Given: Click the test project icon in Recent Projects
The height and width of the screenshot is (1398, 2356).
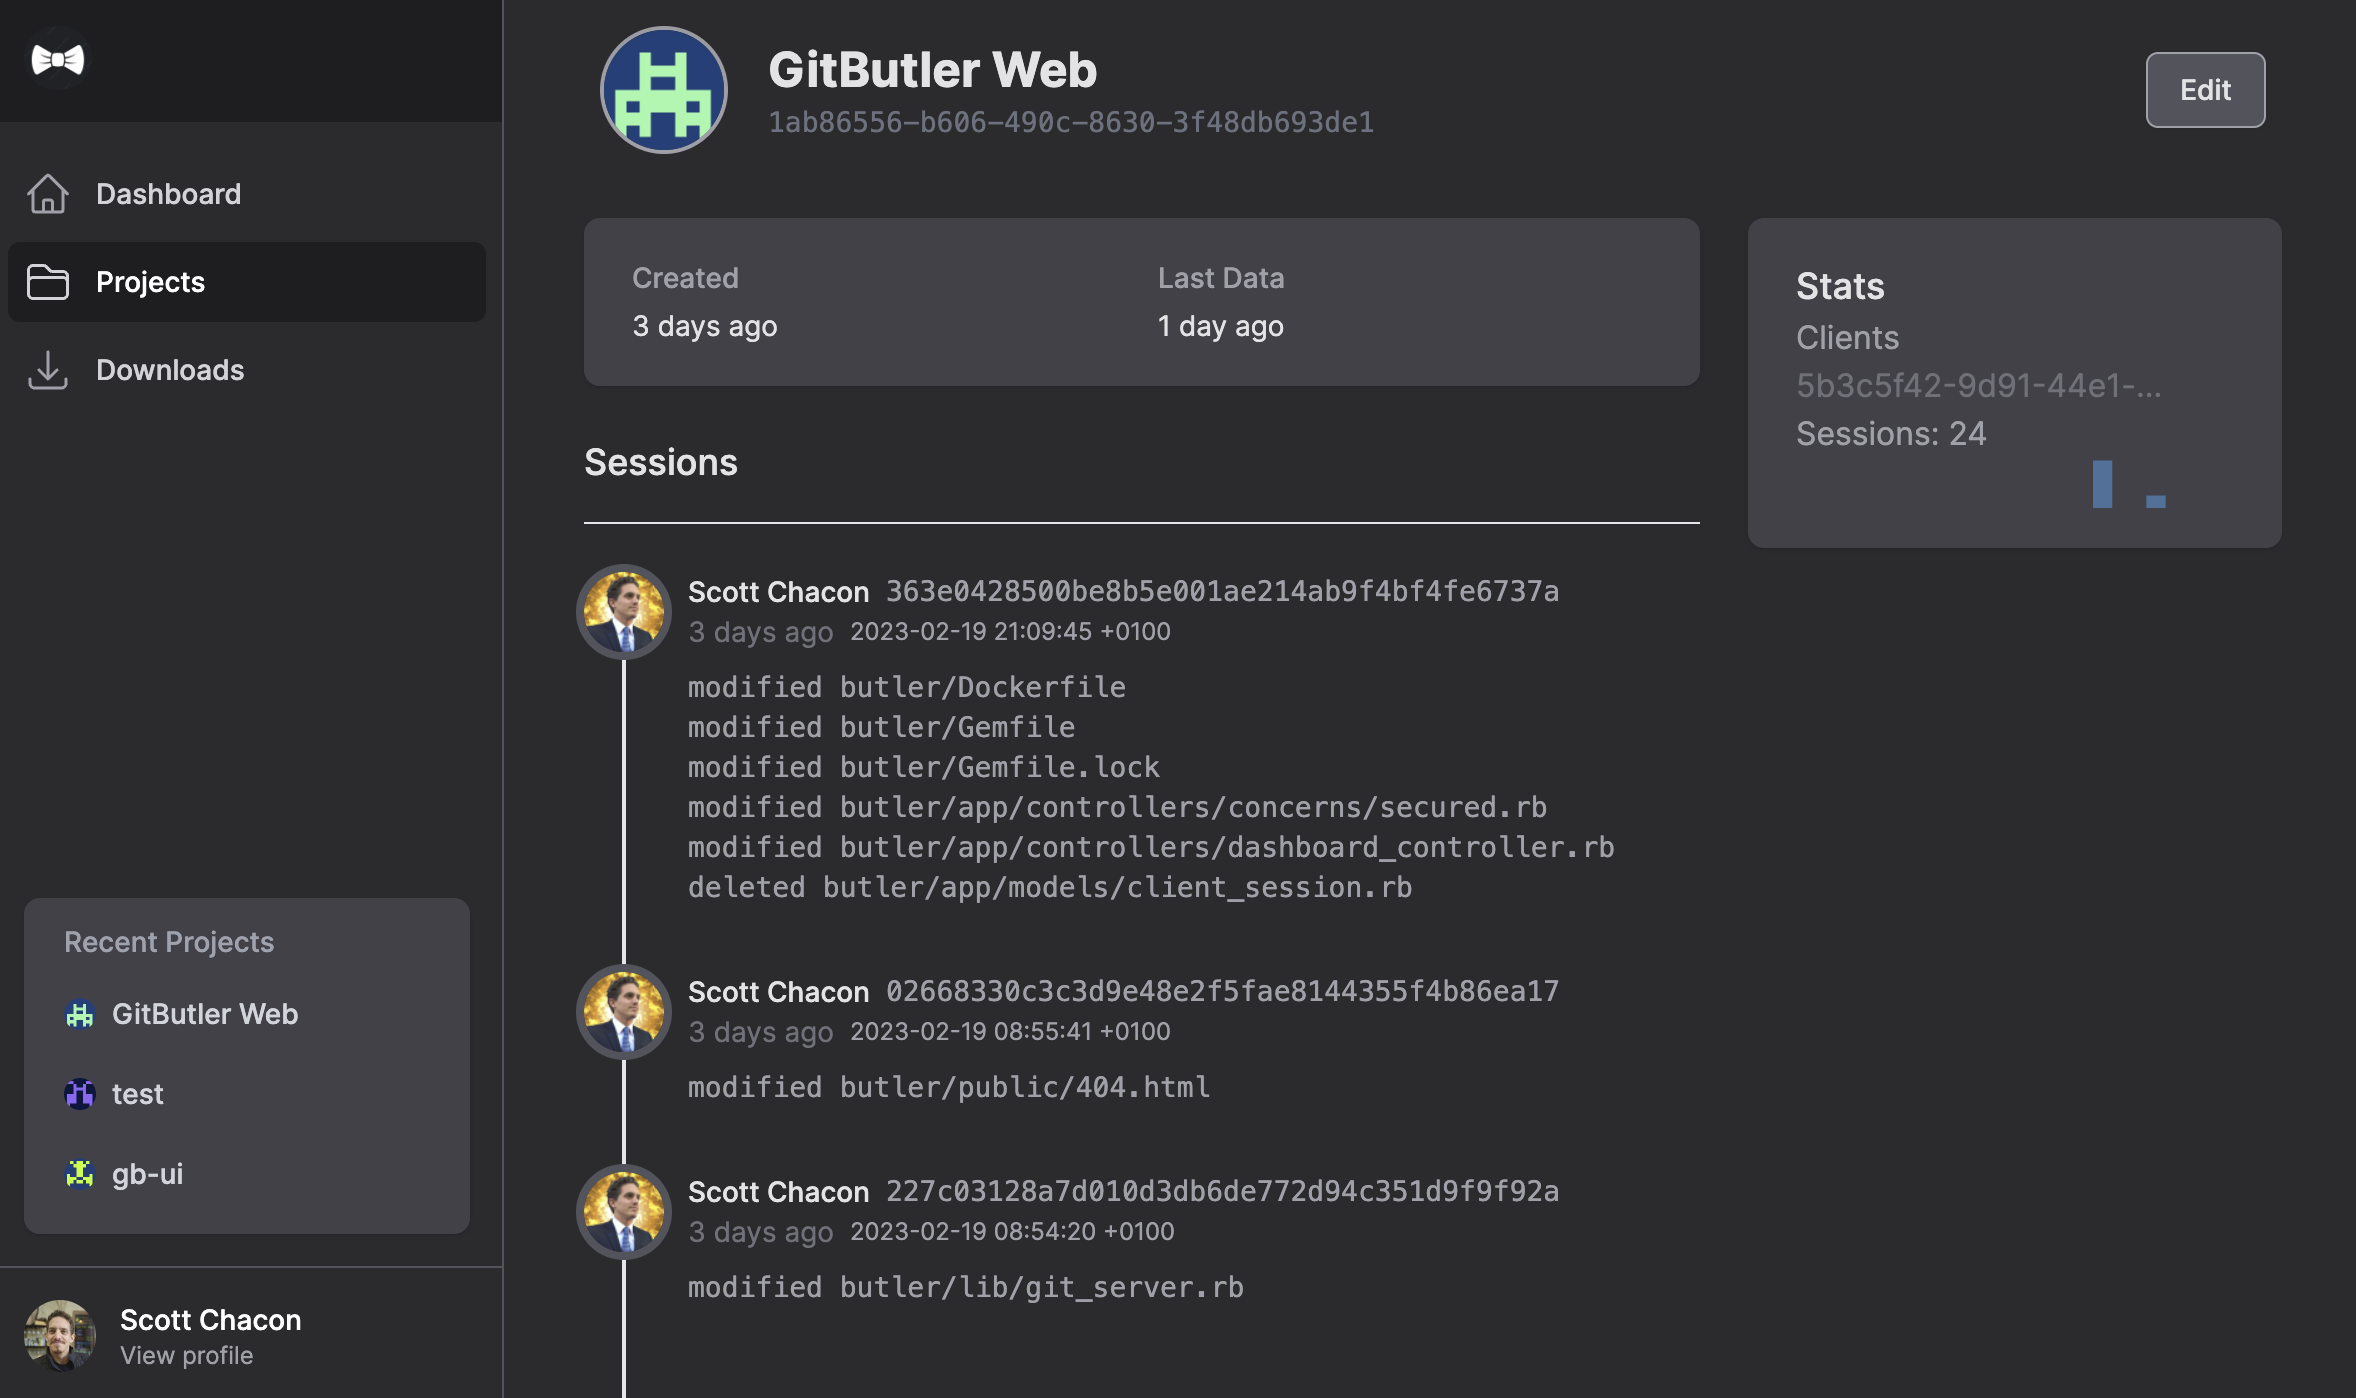Looking at the screenshot, I should point(80,1094).
